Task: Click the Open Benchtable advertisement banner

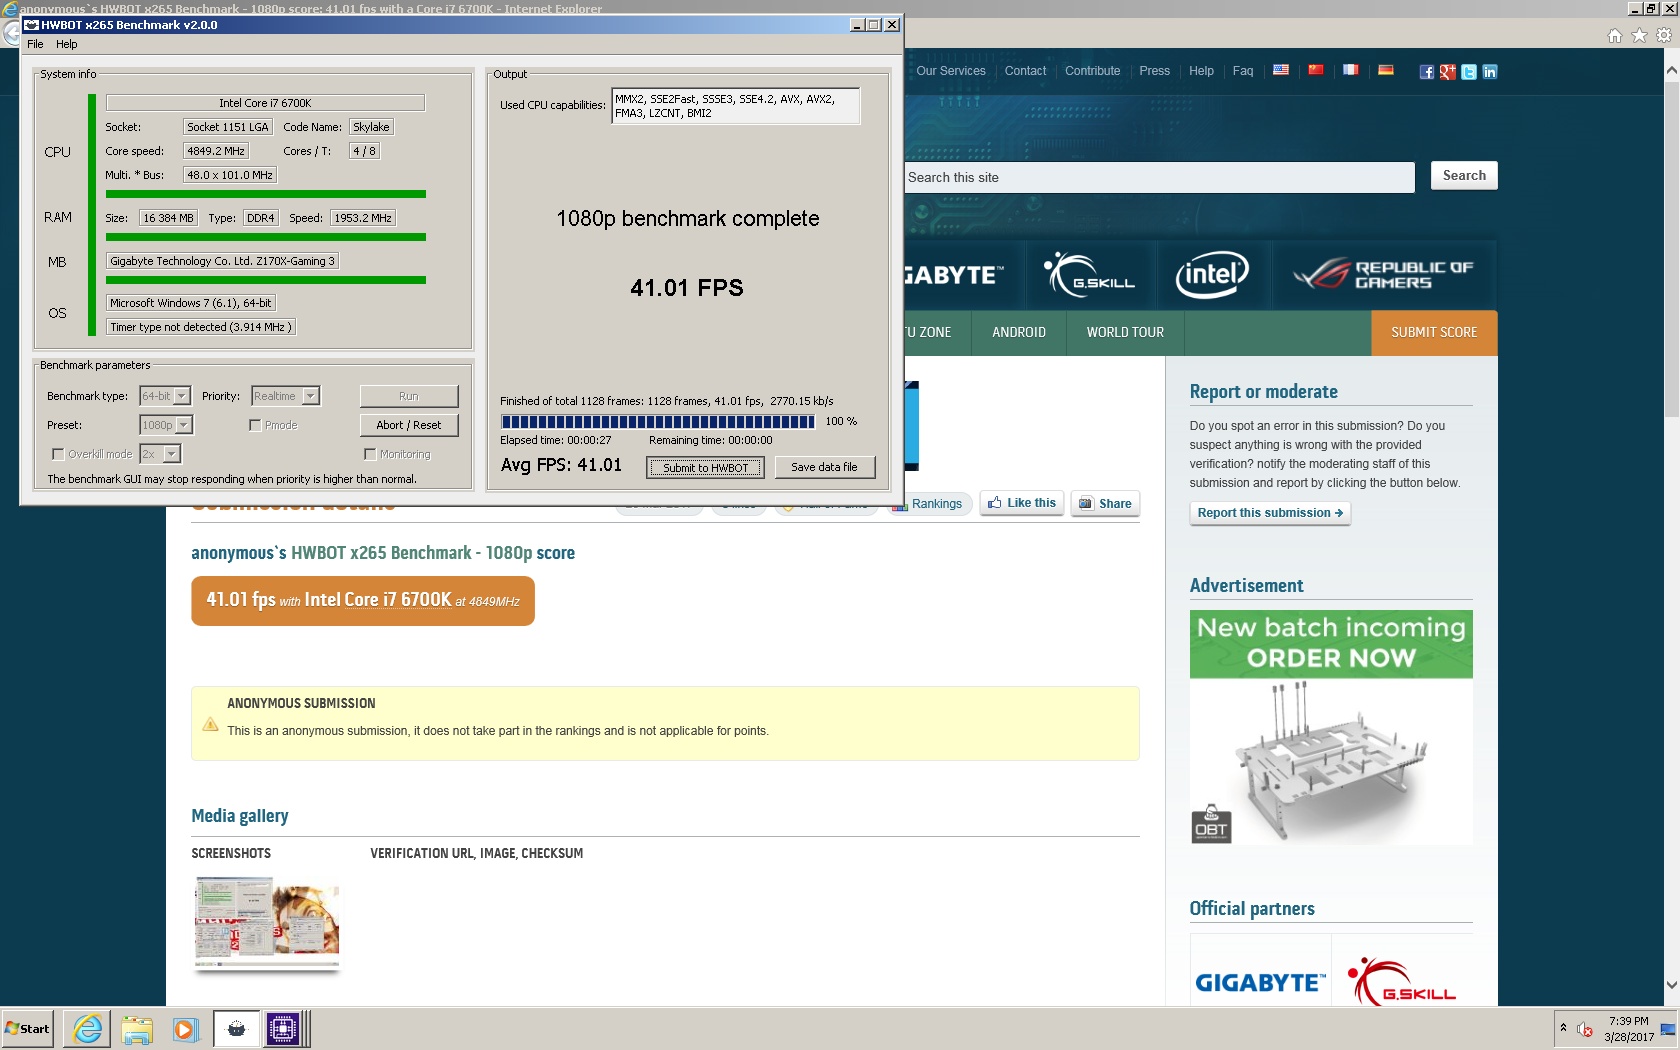Action: coord(1331,728)
